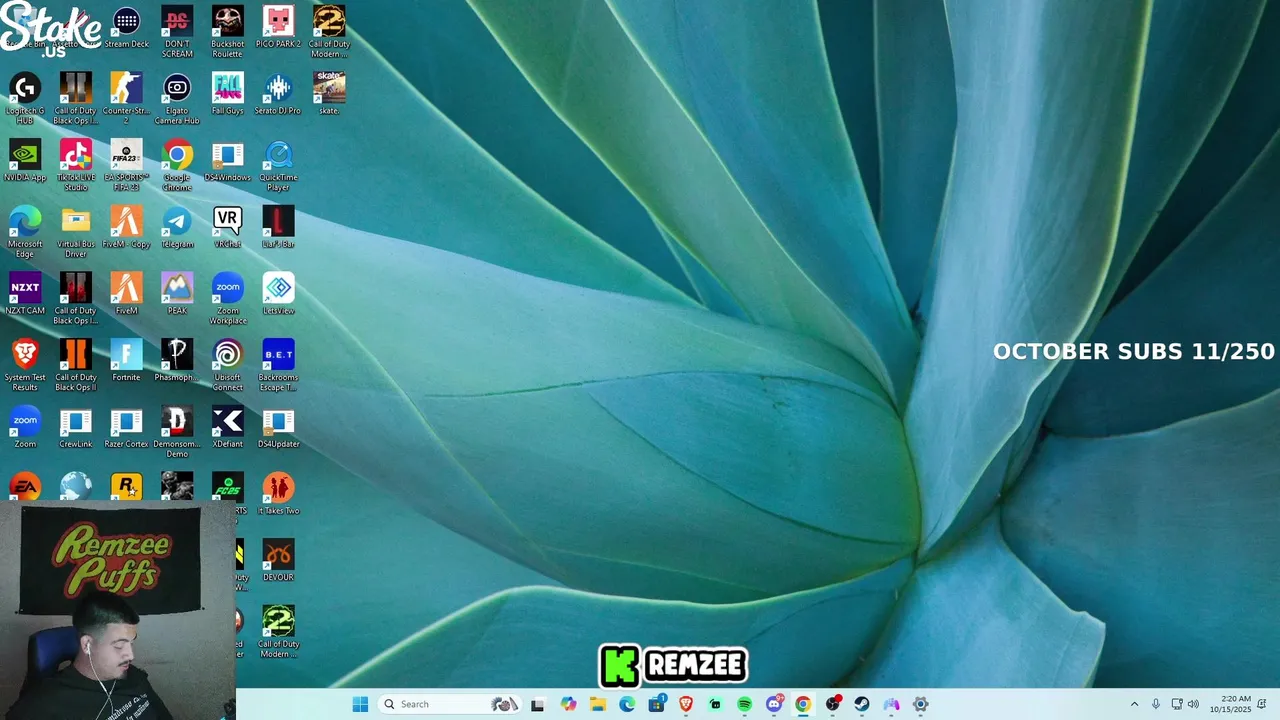
Task: Select the skate. game icon
Action: pos(329,93)
